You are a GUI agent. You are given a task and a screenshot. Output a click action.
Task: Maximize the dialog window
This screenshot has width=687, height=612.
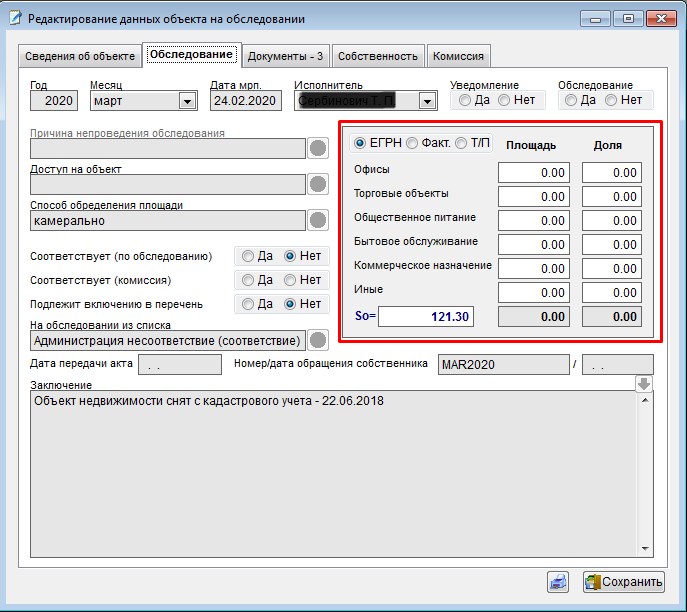[628, 19]
